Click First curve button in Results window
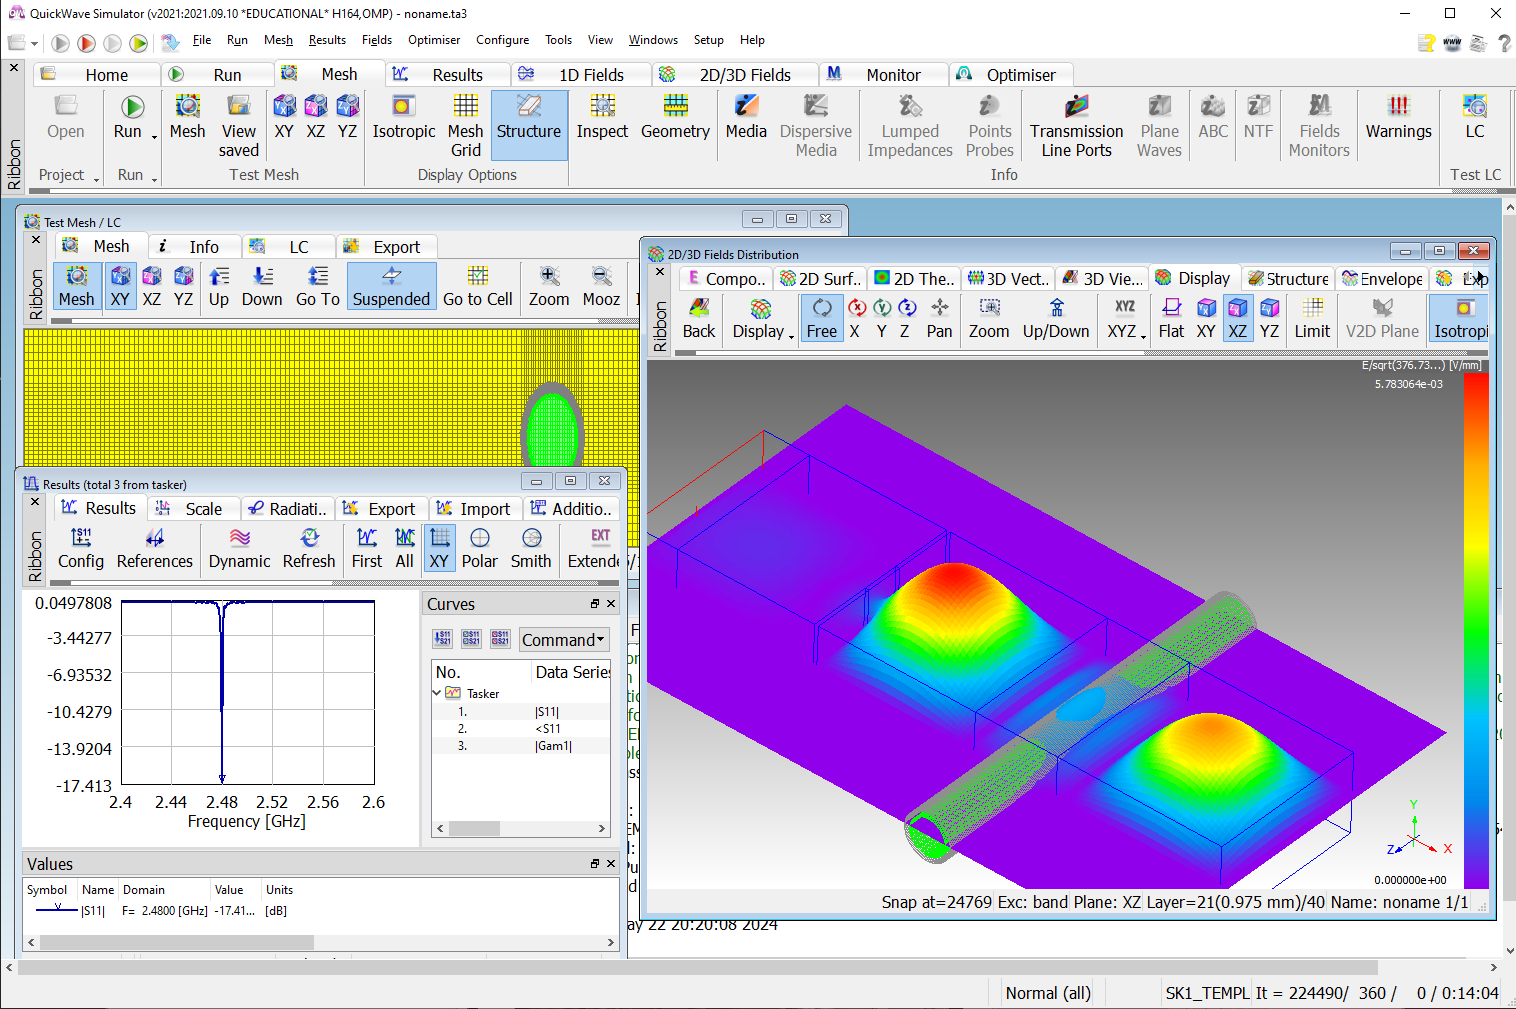1516x1009 pixels. click(367, 548)
